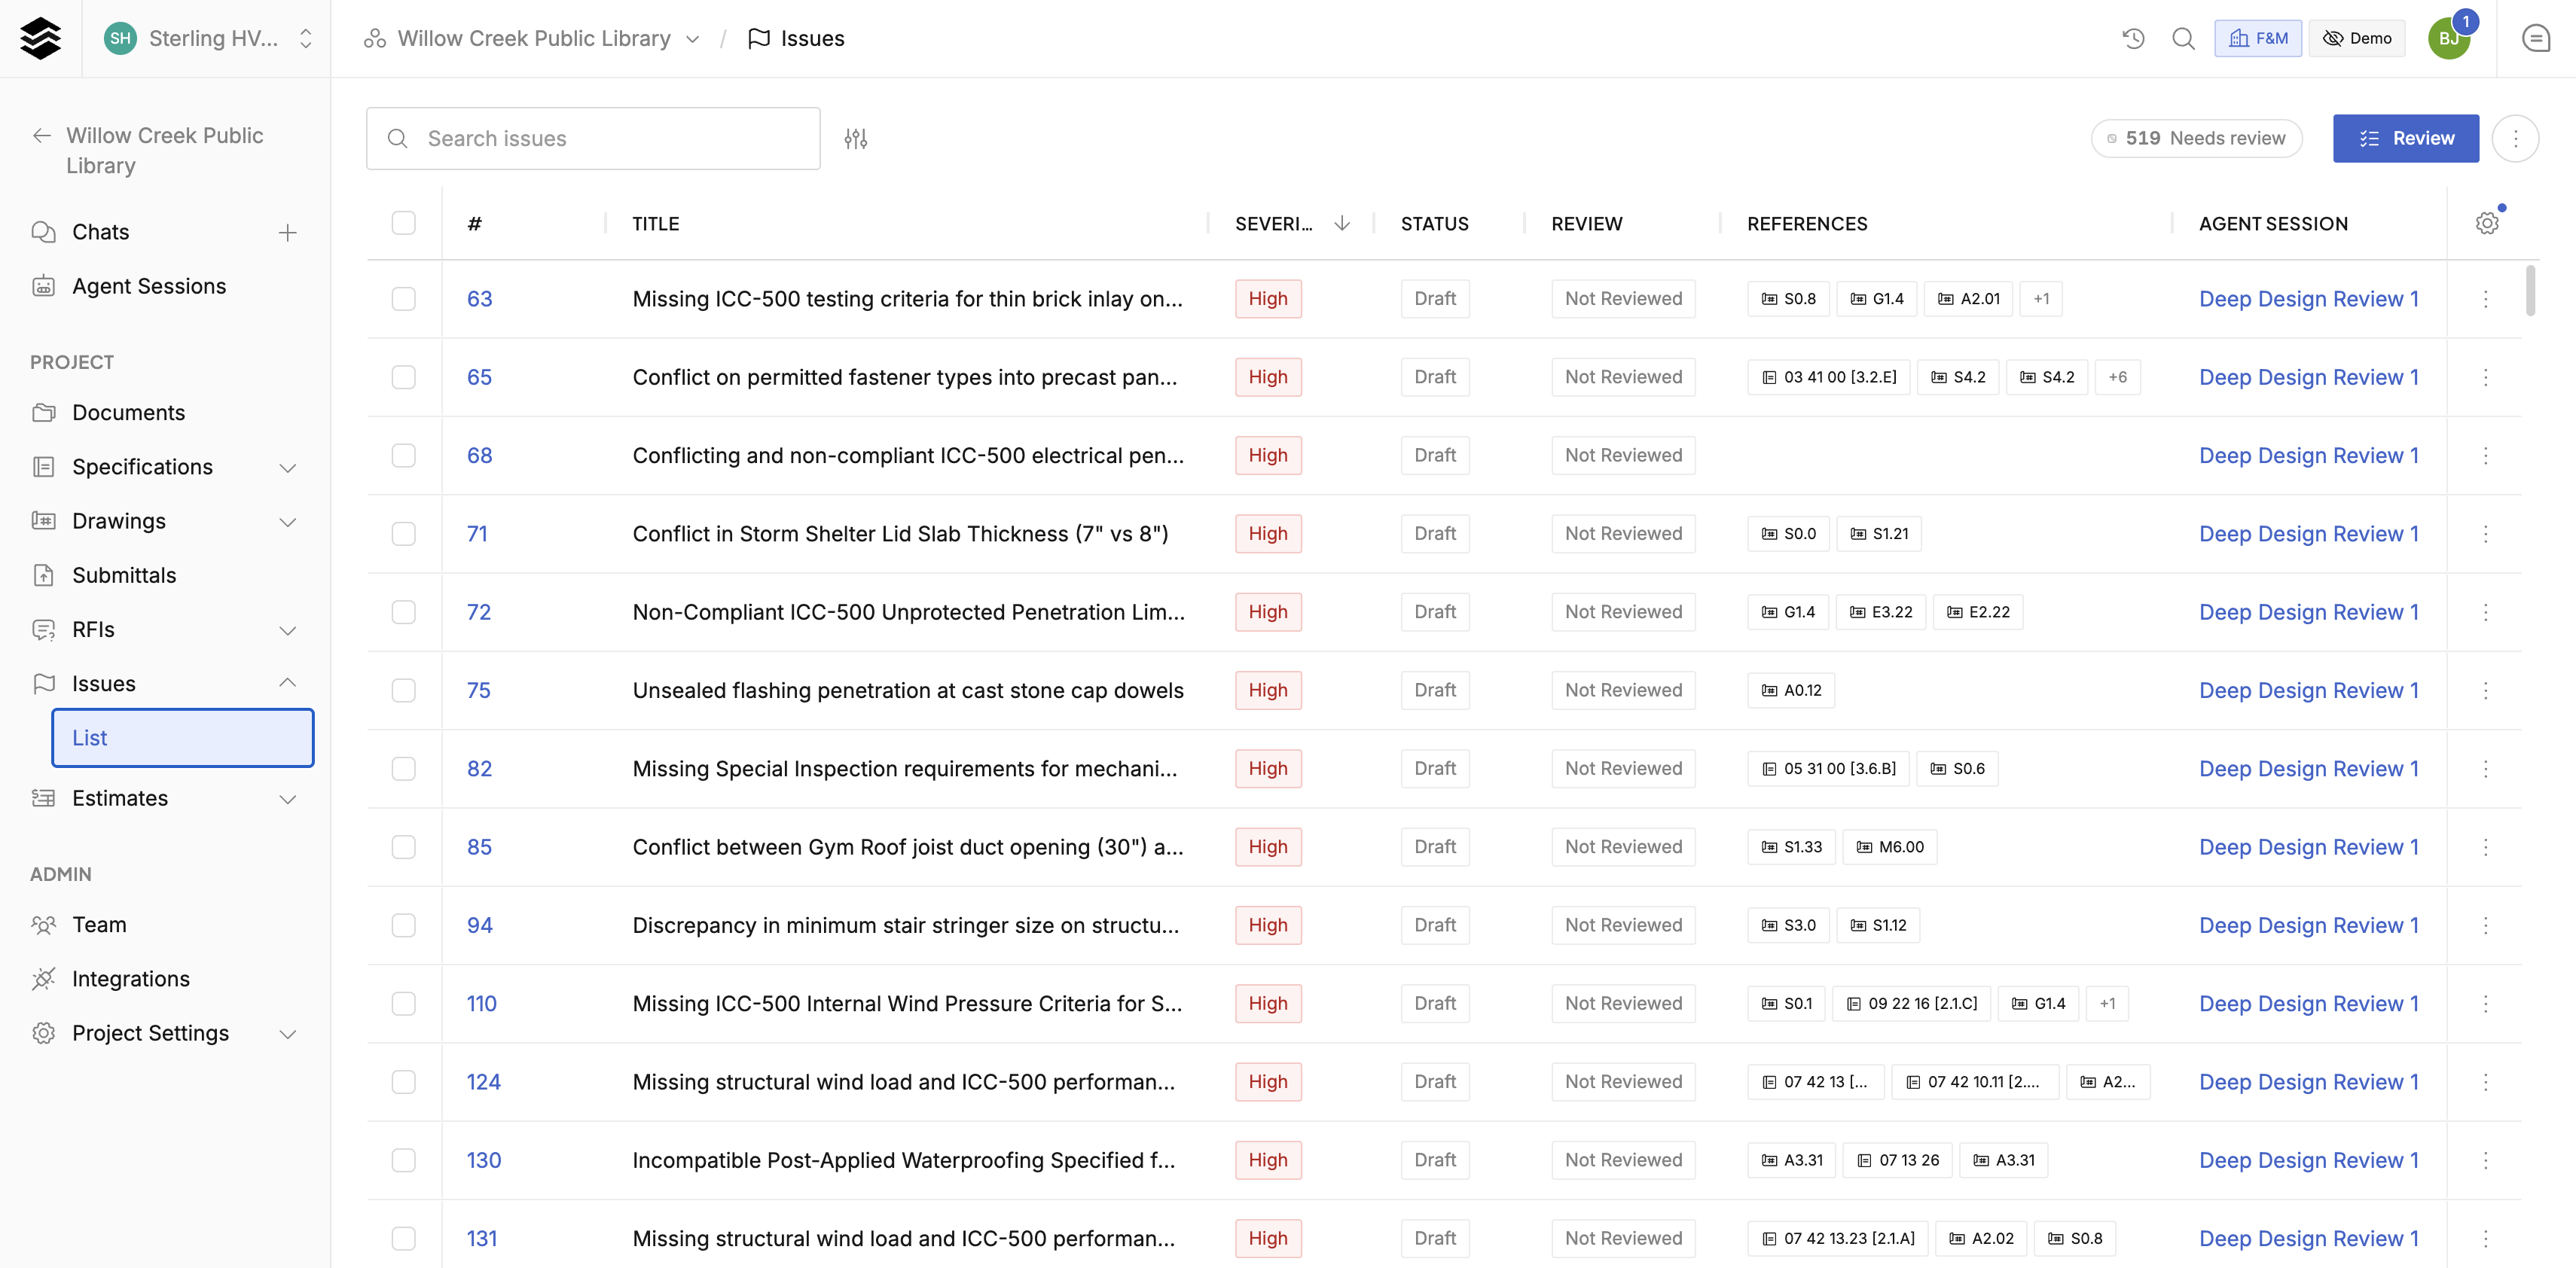The image size is (2576, 1268).
Task: Click the Issues breadcrumb label
Action: pyautogui.click(x=812, y=38)
